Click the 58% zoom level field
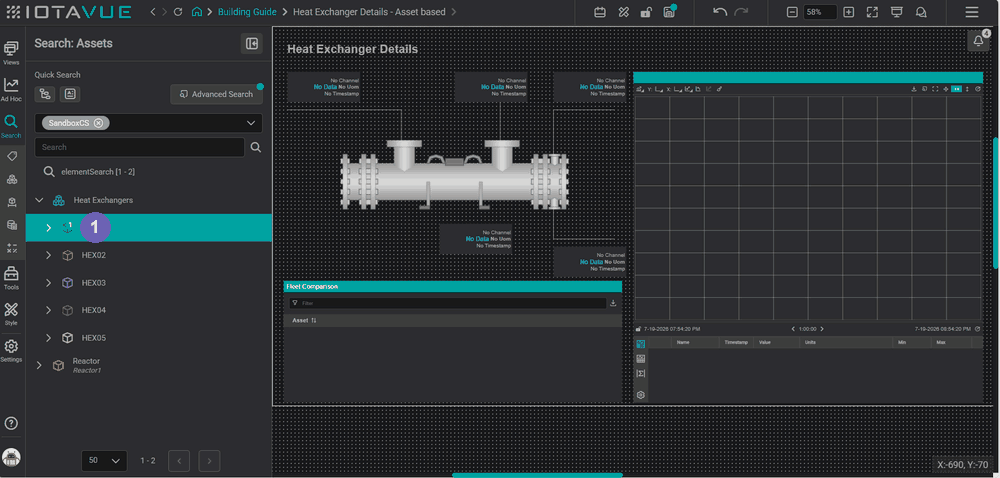This screenshot has width=1000, height=478. pos(820,11)
